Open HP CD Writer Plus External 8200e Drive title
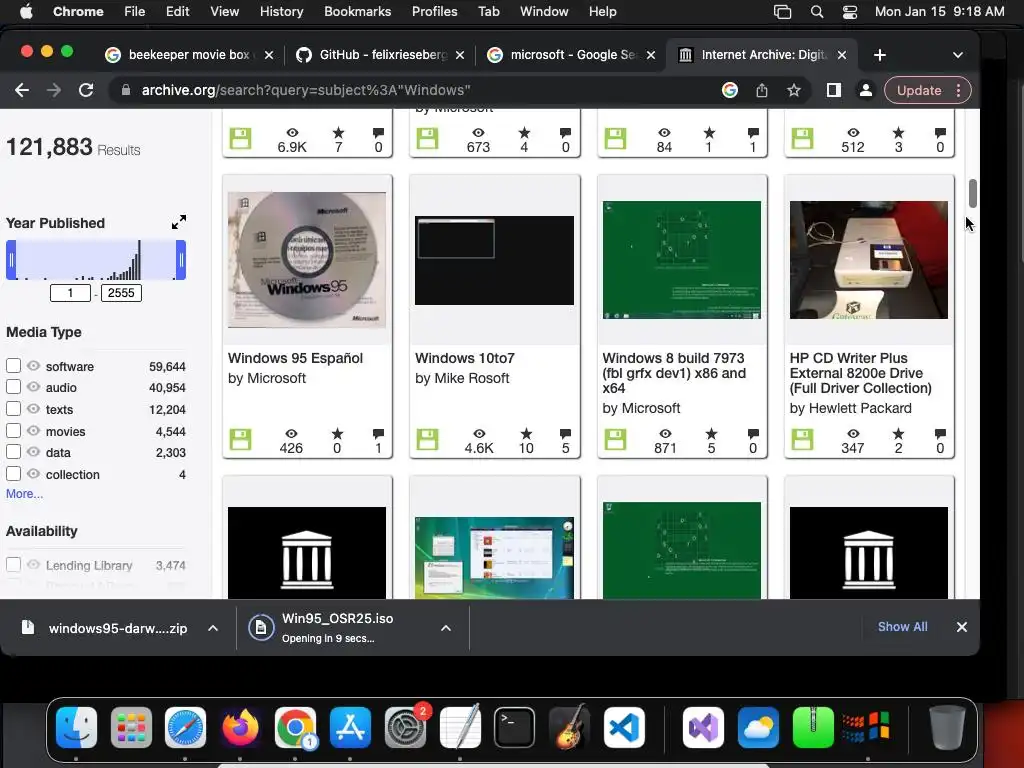The image size is (1024, 768). coord(861,373)
